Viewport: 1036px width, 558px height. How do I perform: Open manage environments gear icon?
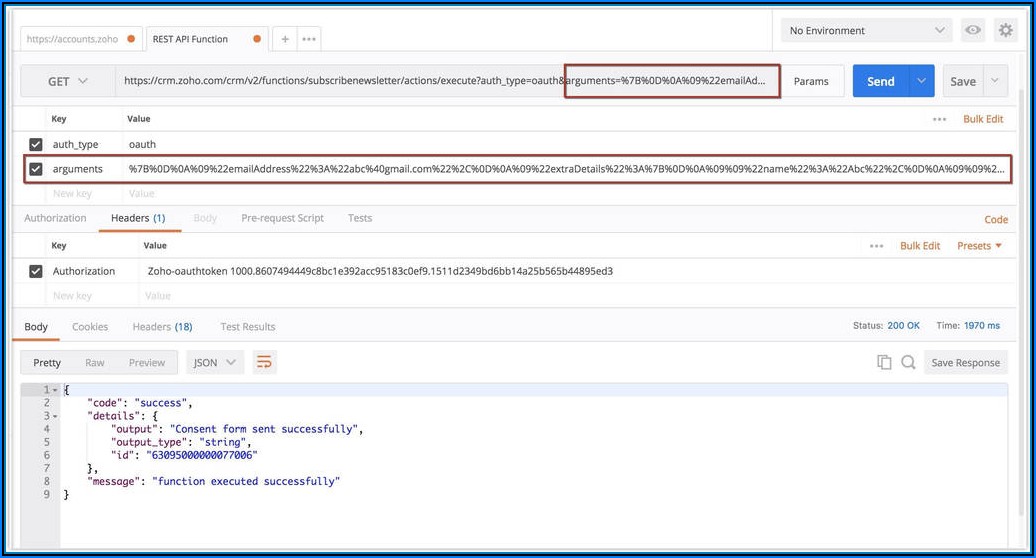tap(1005, 31)
